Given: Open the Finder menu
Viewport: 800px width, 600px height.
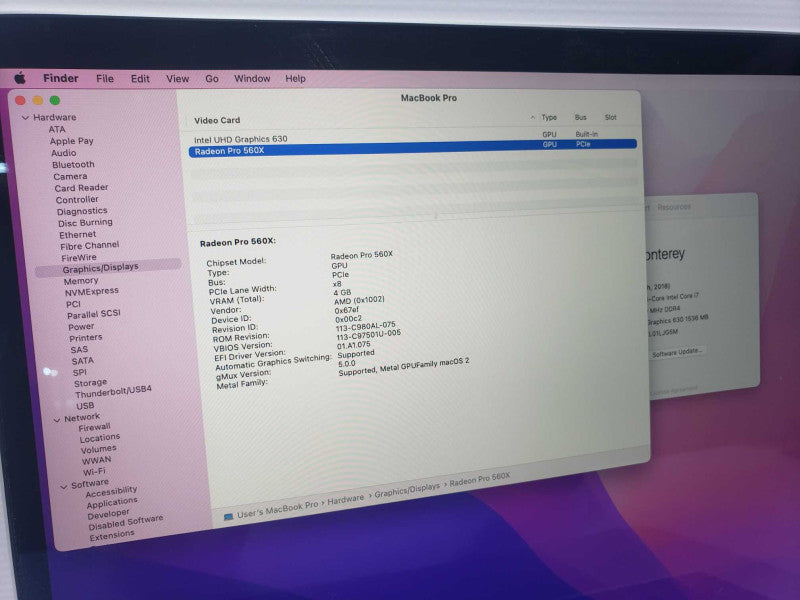Looking at the screenshot, I should click(61, 78).
